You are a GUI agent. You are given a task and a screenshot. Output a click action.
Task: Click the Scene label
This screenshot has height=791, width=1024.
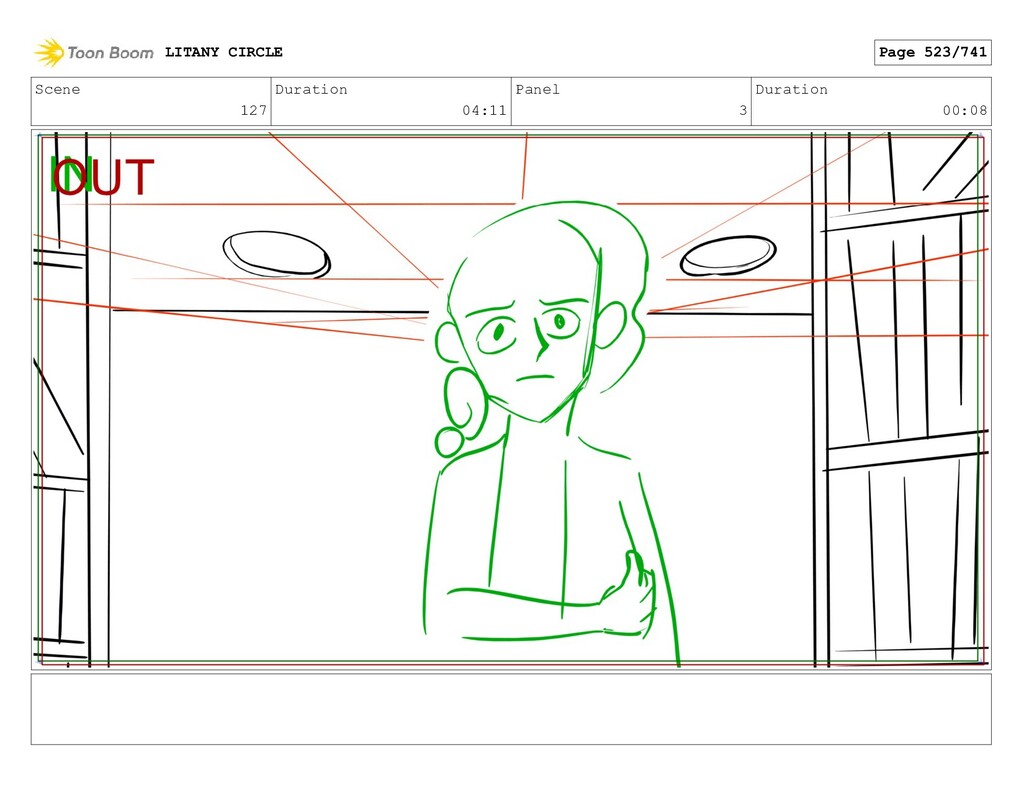pyautogui.click(x=57, y=89)
